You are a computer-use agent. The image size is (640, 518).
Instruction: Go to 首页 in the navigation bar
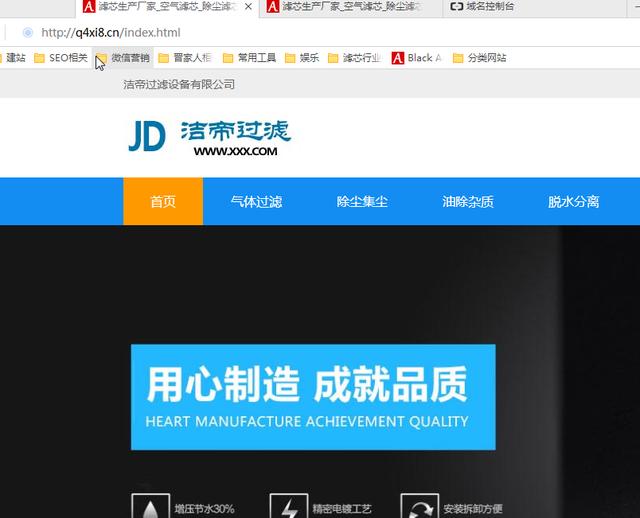pos(163,201)
